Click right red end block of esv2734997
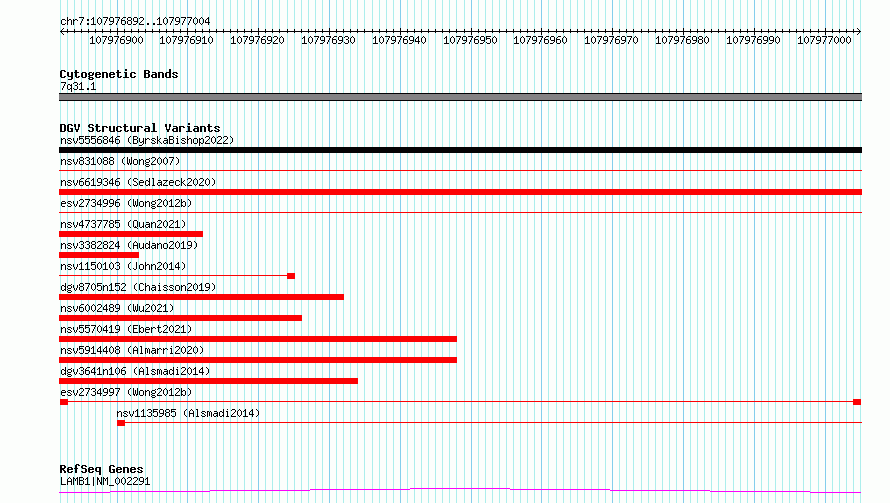This screenshot has width=890, height=503. (857, 402)
